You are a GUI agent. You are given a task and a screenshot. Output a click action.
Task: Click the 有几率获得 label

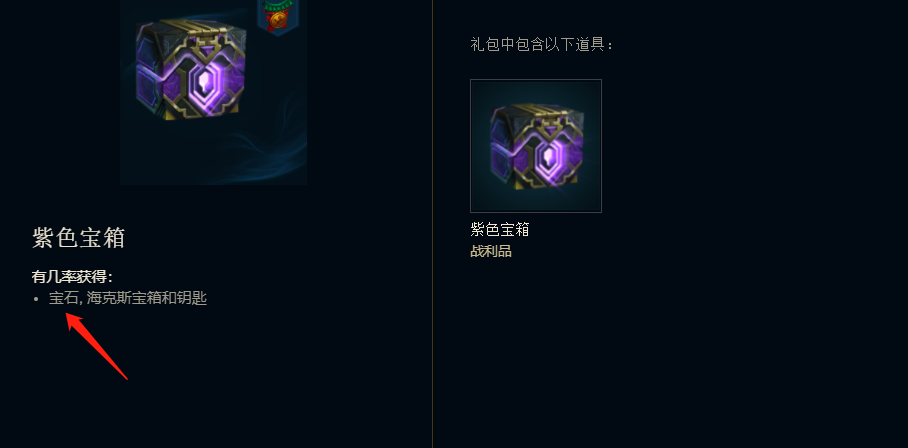click(72, 277)
